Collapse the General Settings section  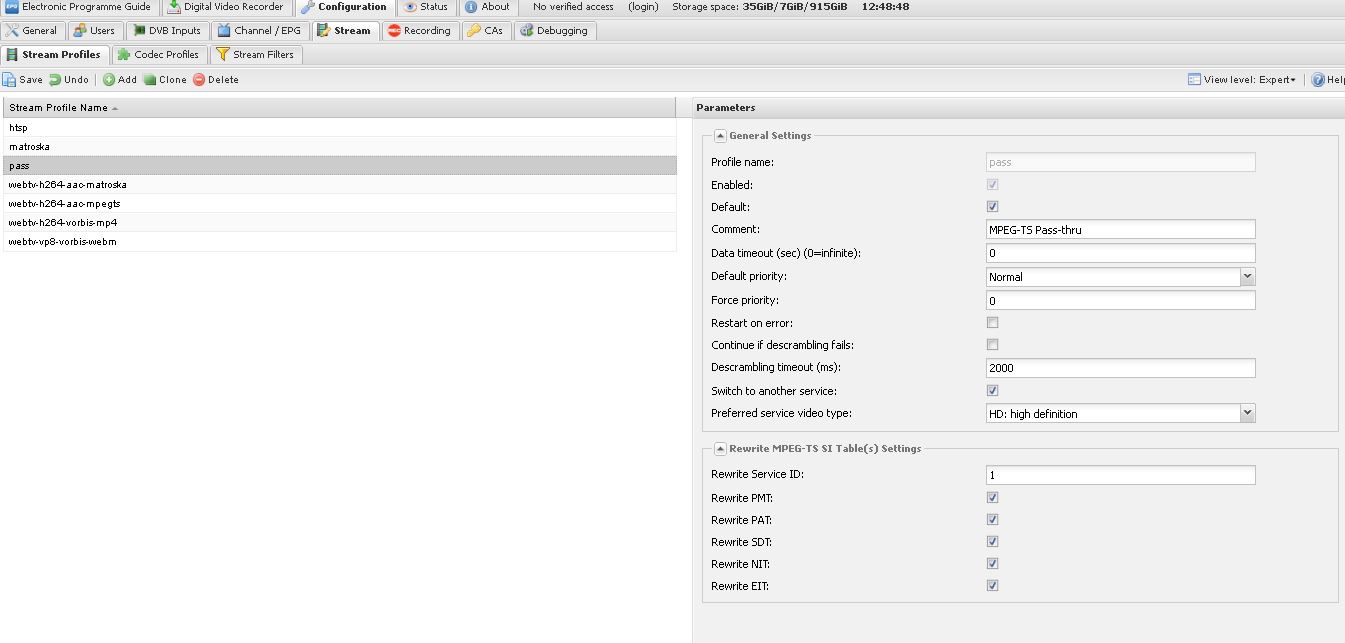[720, 136]
